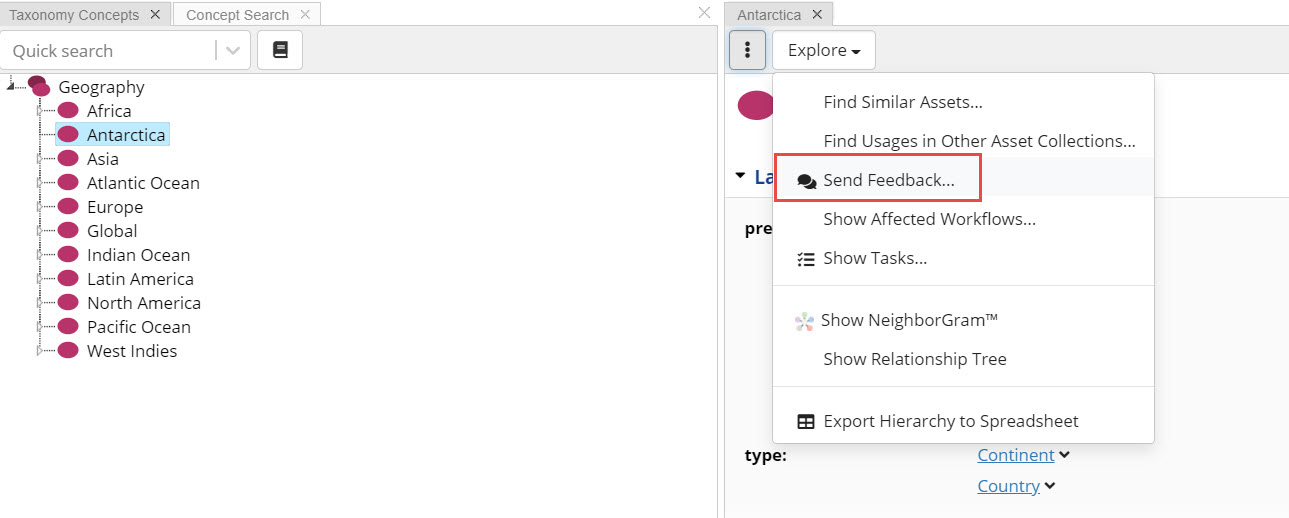
Task: Click the Send Feedback speech bubble icon
Action: pos(806,181)
